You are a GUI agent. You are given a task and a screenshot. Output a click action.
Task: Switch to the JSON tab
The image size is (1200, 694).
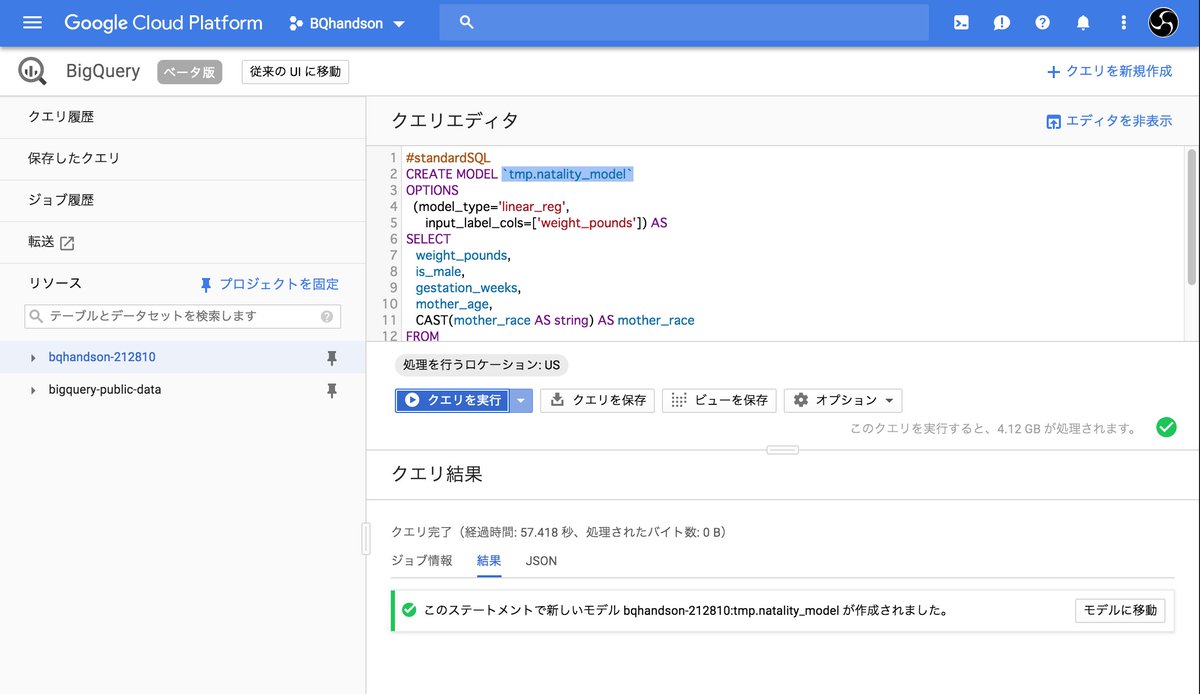[542, 561]
